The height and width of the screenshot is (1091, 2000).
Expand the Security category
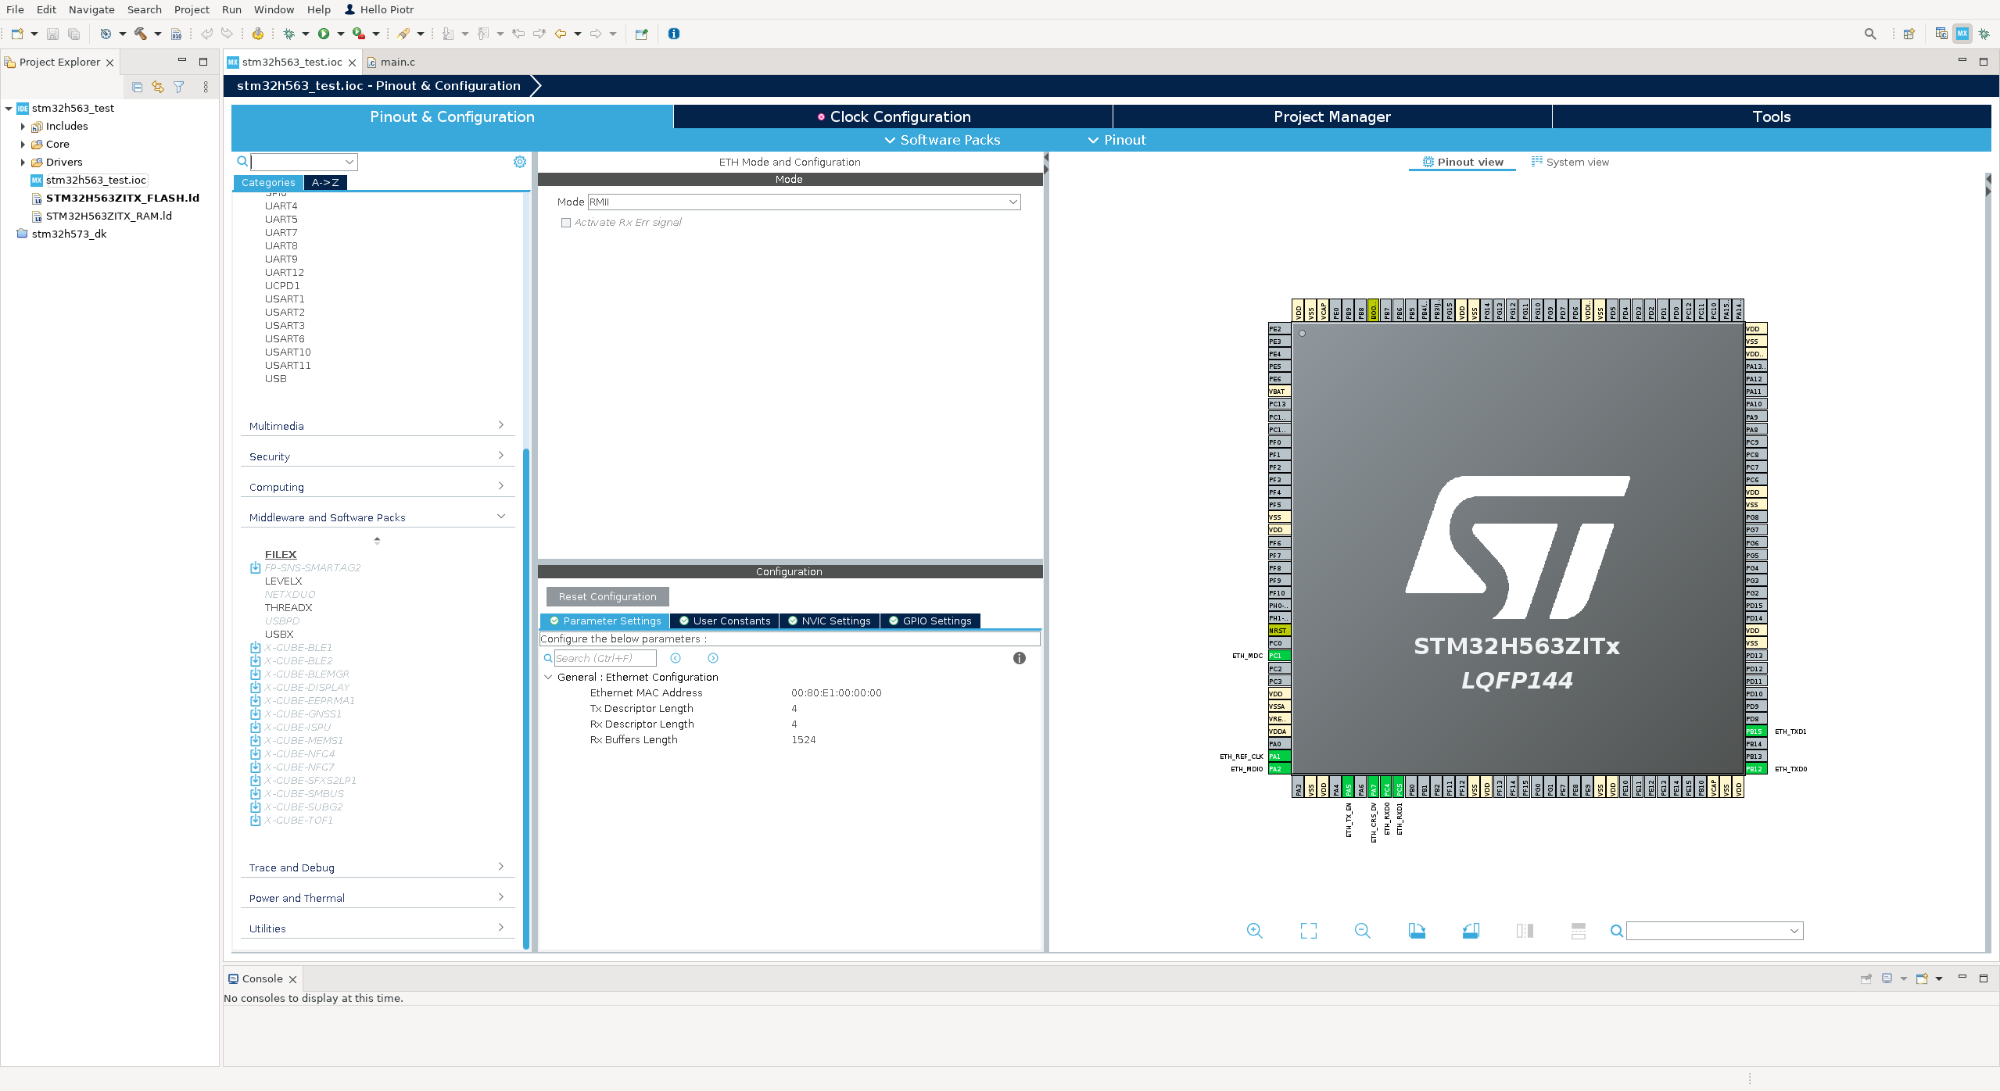(377, 457)
